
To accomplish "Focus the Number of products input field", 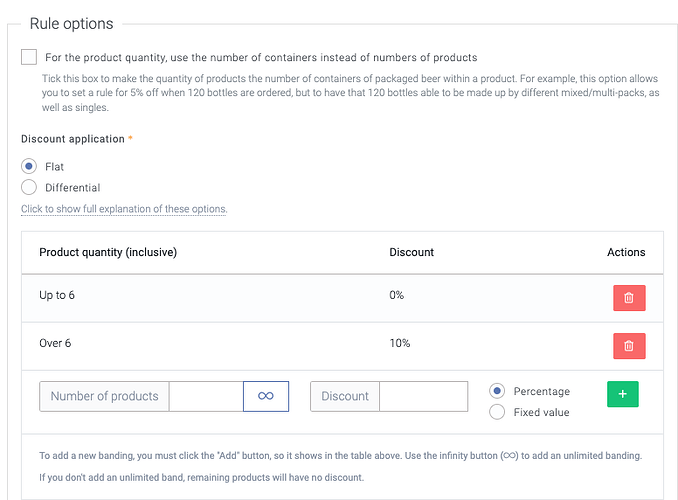I will (206, 396).
